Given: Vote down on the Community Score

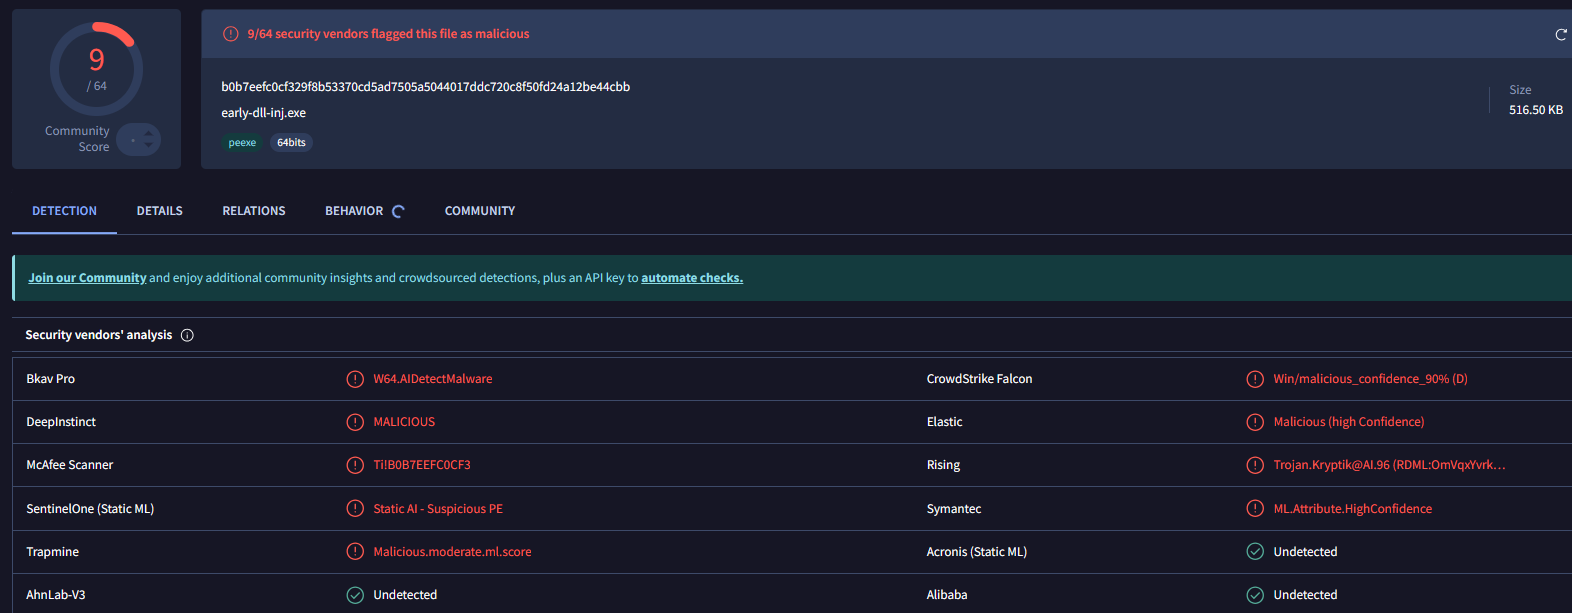Looking at the screenshot, I should tap(149, 146).
